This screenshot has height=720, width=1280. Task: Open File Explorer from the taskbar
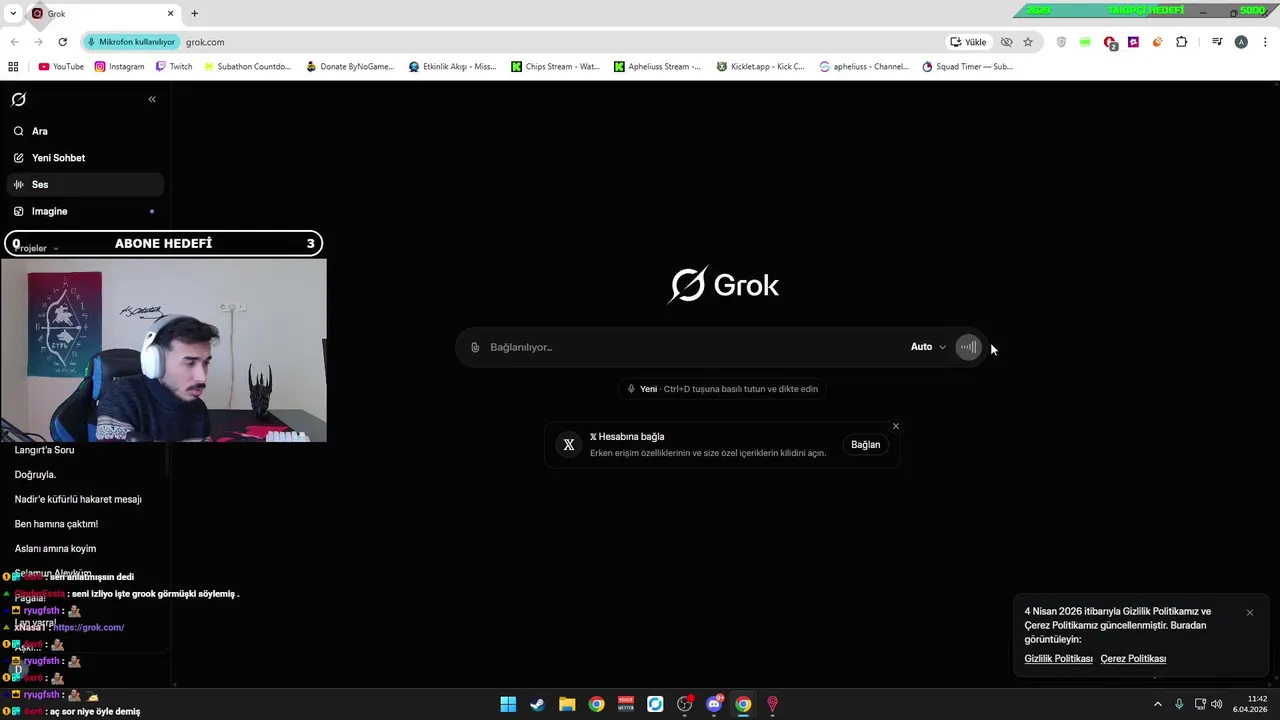click(x=567, y=704)
